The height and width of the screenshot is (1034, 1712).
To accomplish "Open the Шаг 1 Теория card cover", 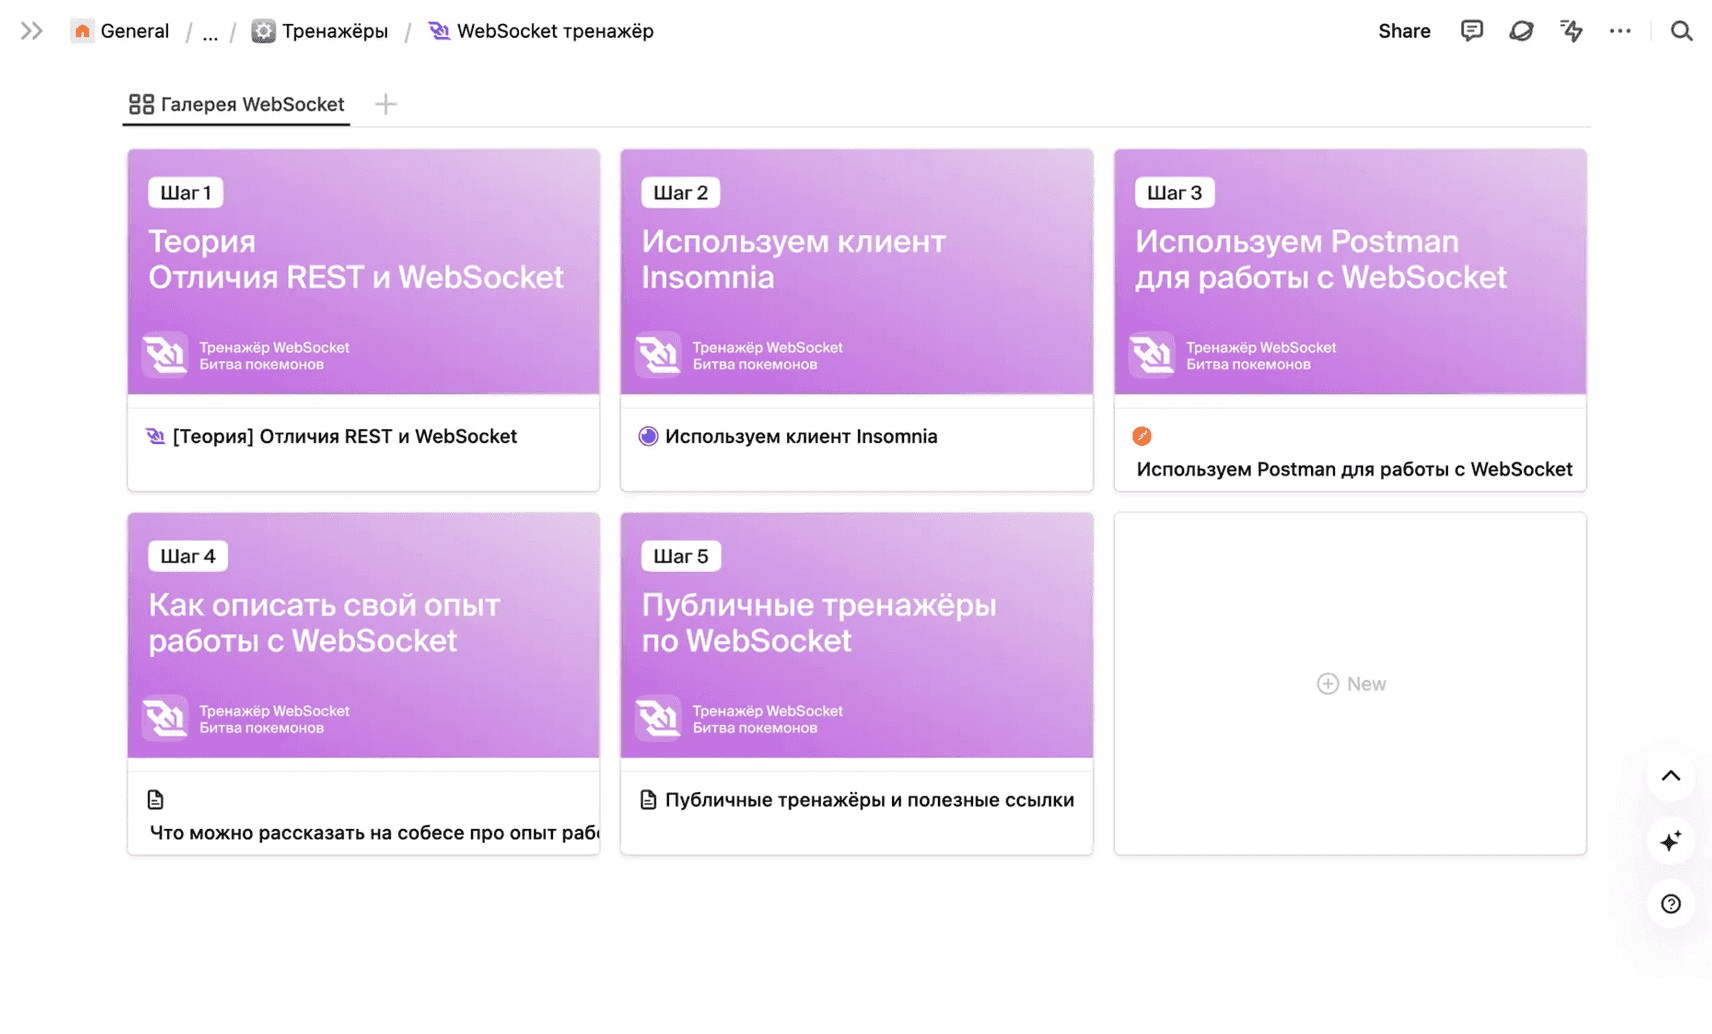I will pyautogui.click(x=363, y=271).
